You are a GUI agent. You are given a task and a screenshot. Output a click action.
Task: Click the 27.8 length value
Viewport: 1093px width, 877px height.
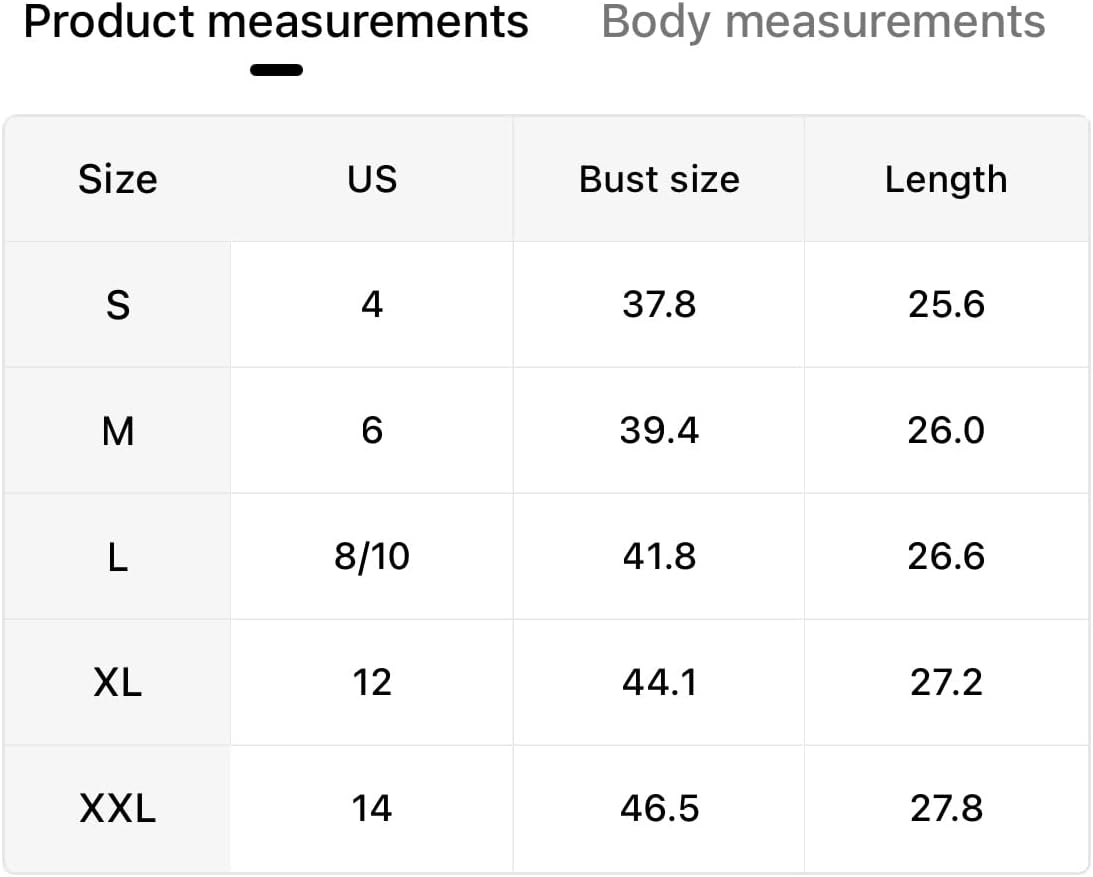click(x=946, y=809)
